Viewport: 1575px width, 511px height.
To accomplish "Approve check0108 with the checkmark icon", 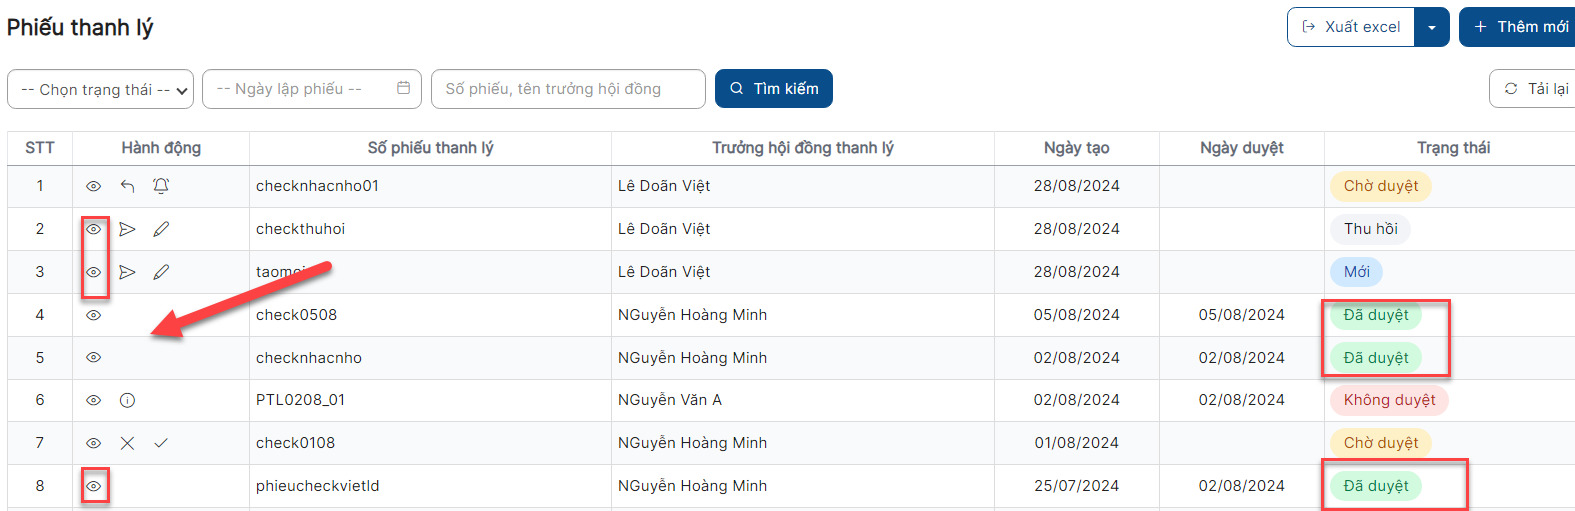I will pyautogui.click(x=161, y=443).
